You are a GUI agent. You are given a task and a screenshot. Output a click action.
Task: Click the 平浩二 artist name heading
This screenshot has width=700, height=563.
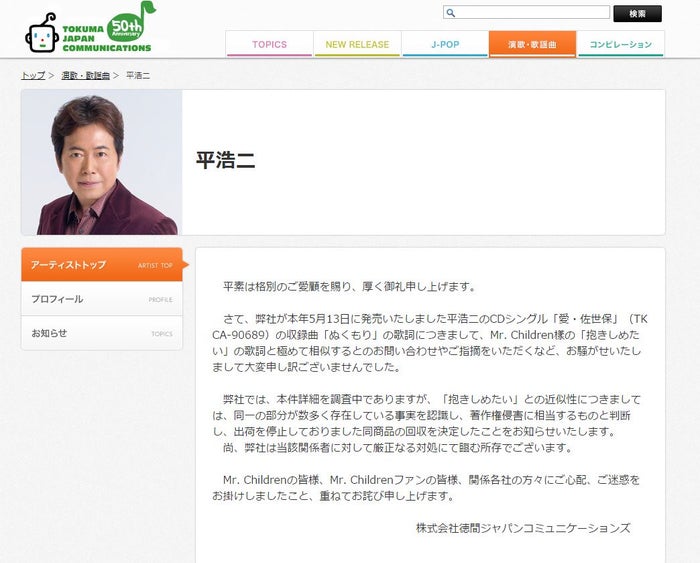pos(225,160)
